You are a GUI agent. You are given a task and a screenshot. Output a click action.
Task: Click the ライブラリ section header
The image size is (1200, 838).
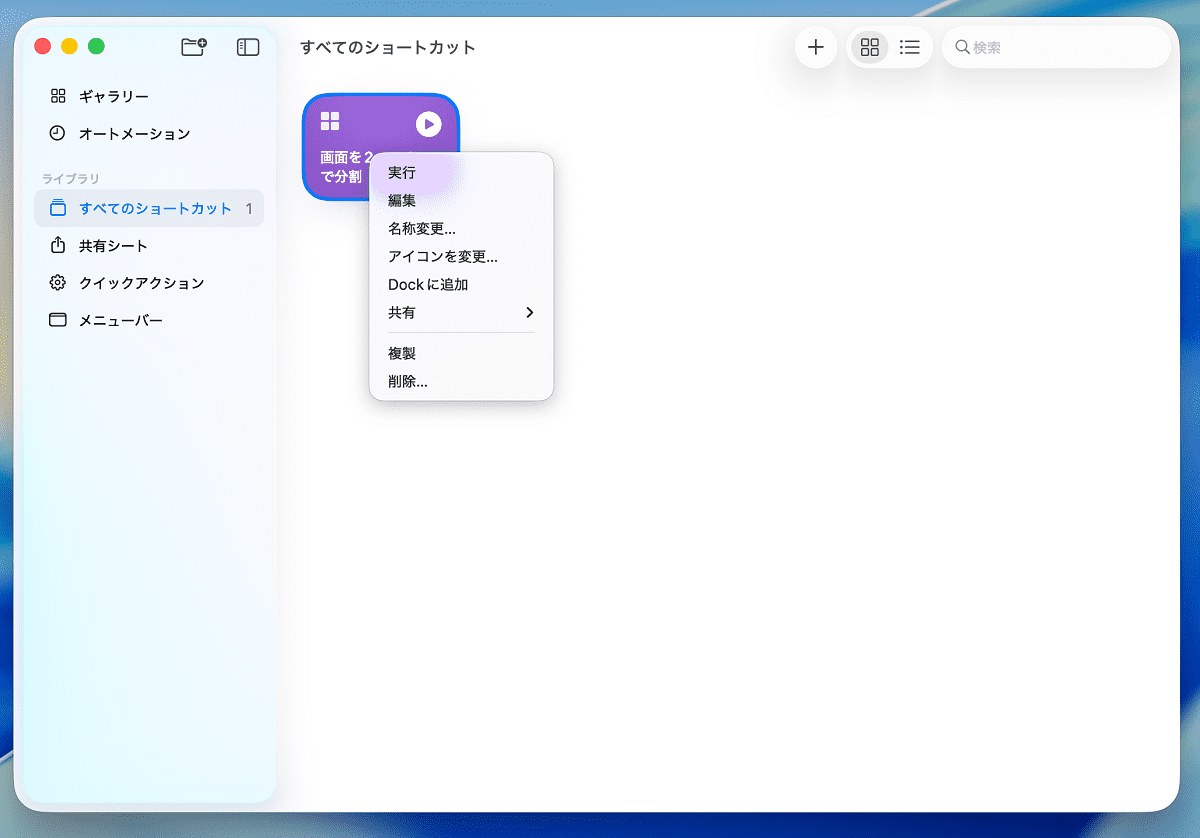click(x=71, y=178)
